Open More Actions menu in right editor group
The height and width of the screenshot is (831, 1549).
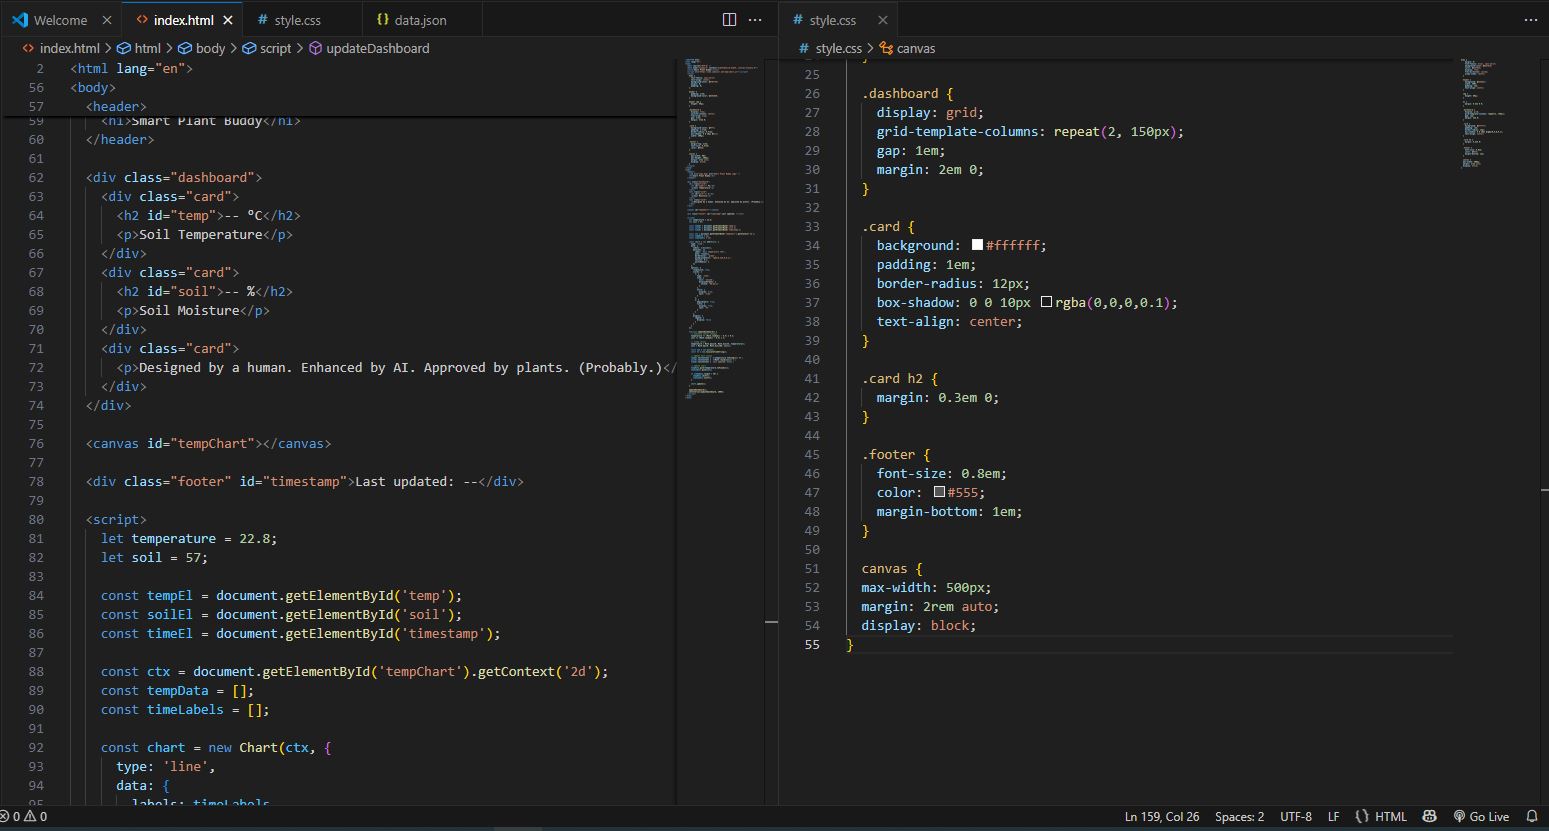click(x=1531, y=20)
